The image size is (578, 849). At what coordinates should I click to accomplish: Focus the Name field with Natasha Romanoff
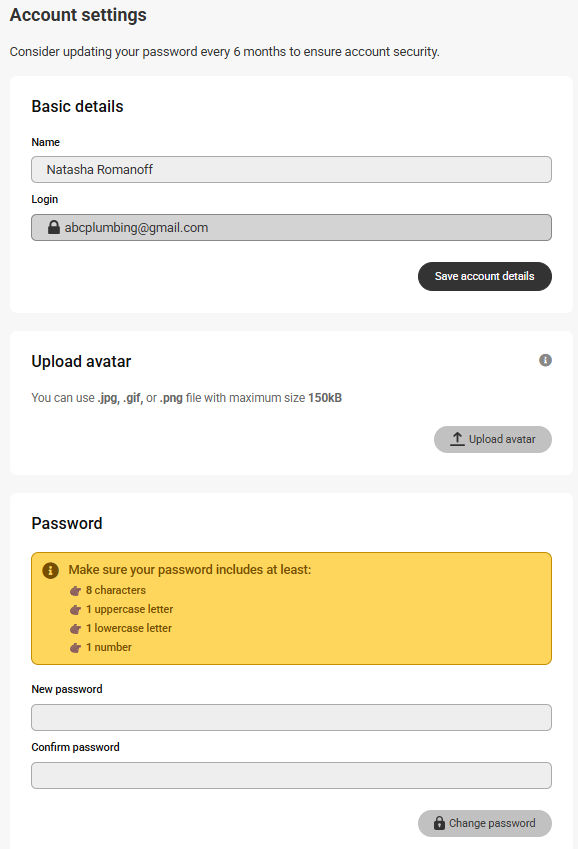pyautogui.click(x=291, y=169)
